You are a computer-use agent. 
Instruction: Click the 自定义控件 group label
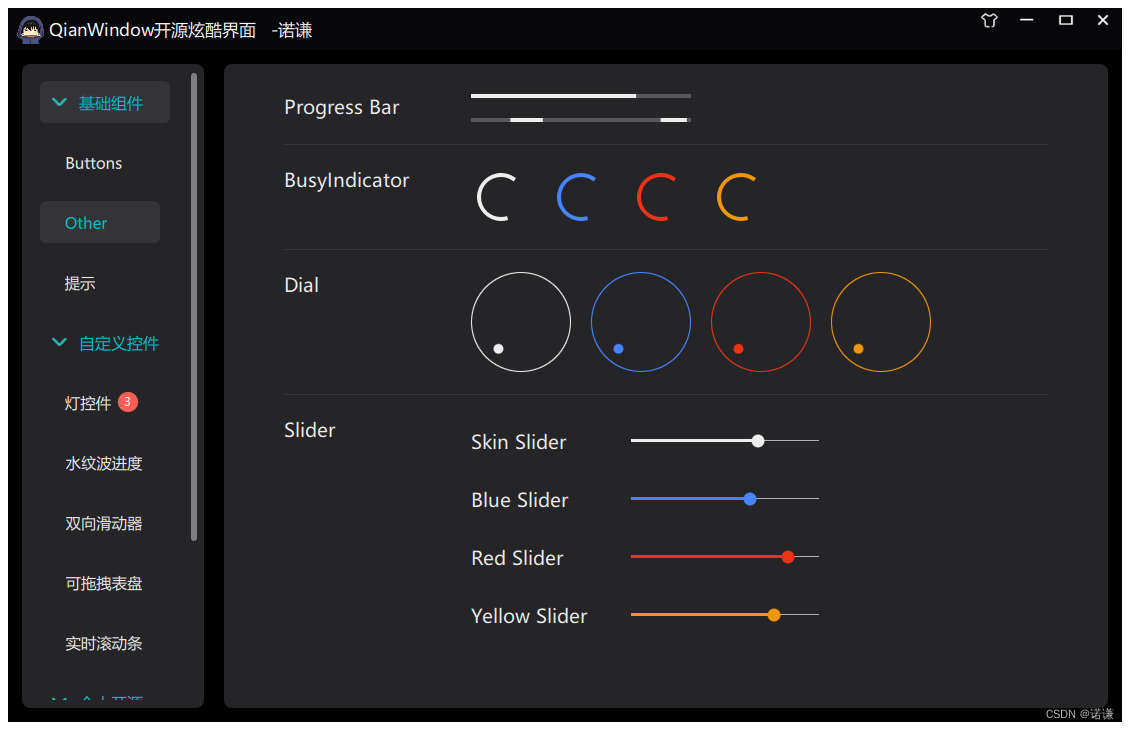119,343
